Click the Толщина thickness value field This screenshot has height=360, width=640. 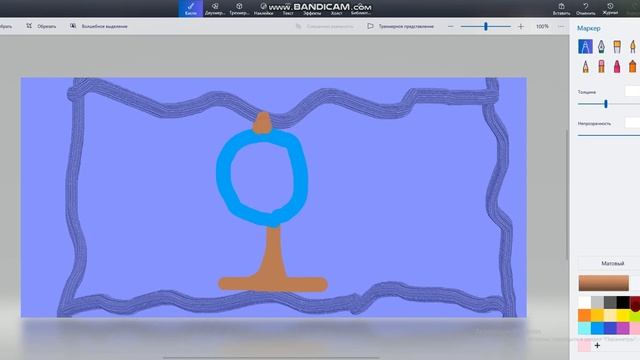(x=633, y=91)
